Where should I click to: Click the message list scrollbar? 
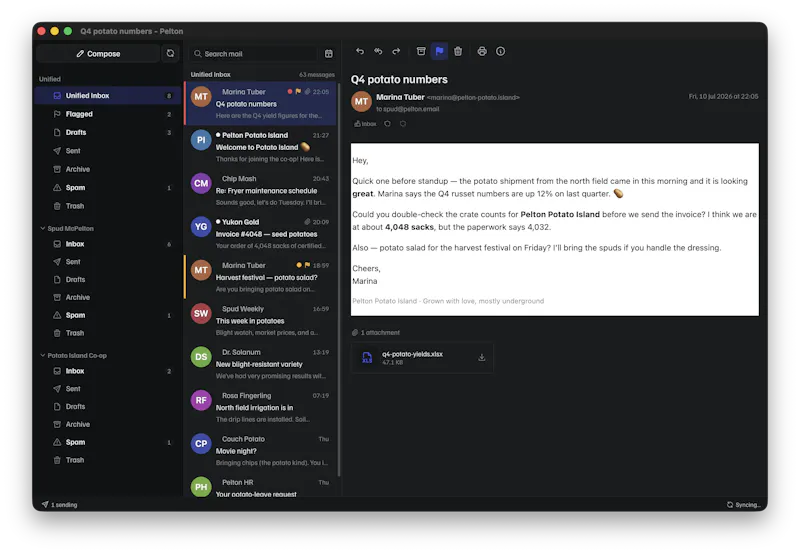click(x=339, y=280)
